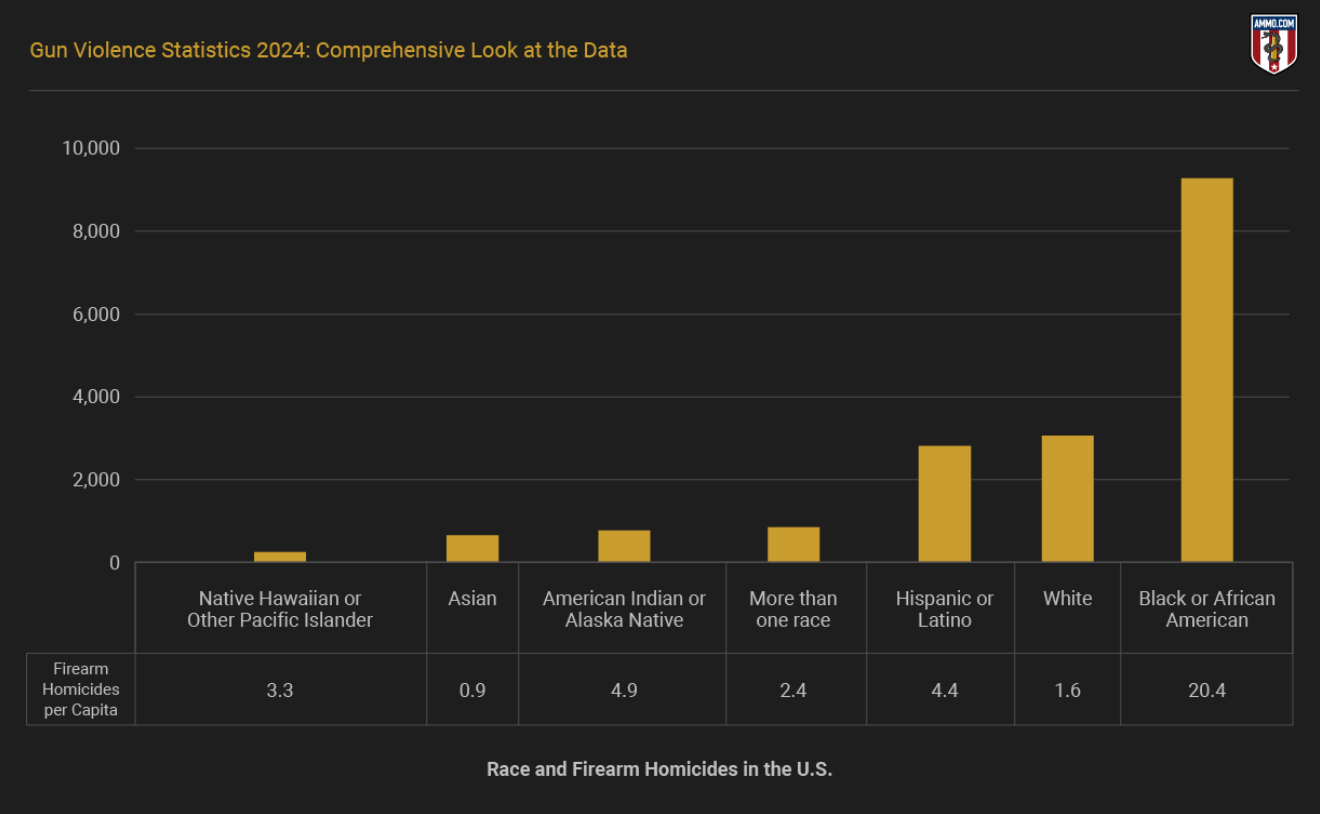Click the Gun Violence Statistics 2024 title
This screenshot has height=814, width=1320.
tap(328, 50)
